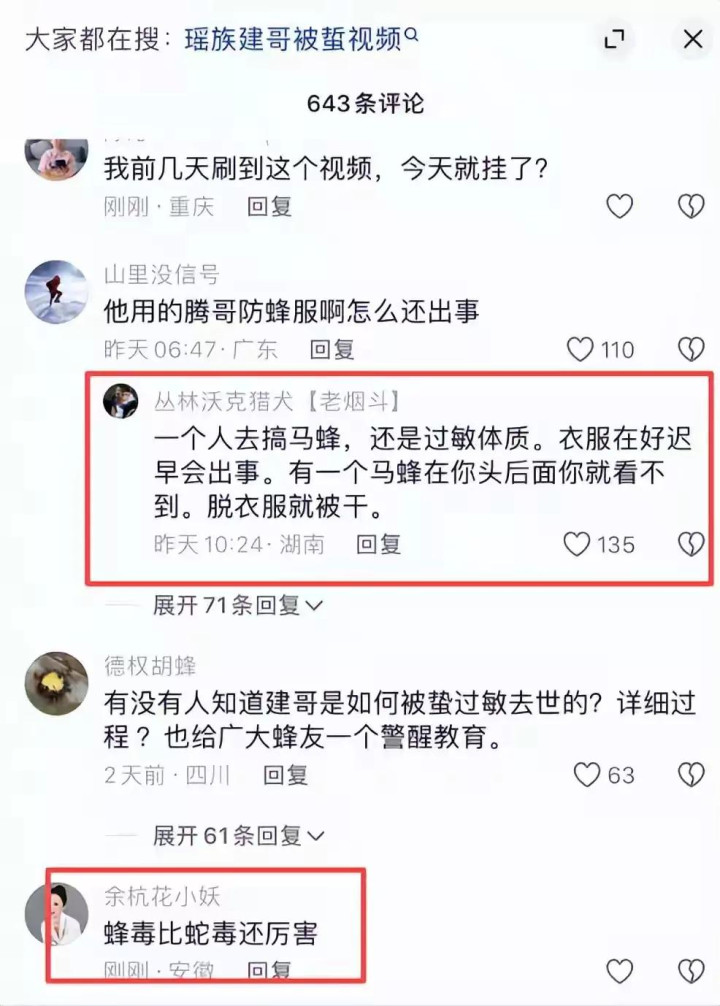This screenshot has width=720, height=1006.
Task: Like 山里没信号's comment with 110 likes
Action: click(580, 349)
